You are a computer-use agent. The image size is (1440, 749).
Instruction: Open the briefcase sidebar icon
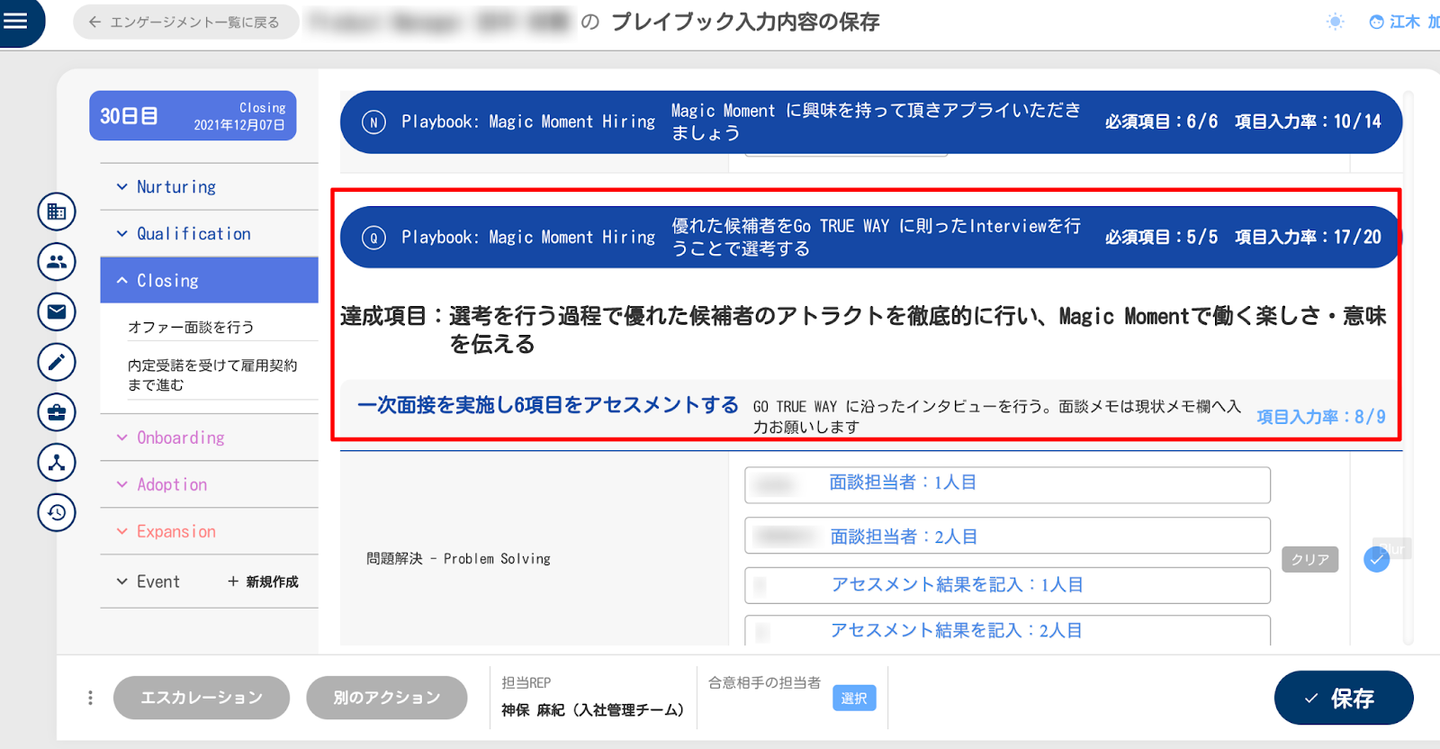pos(57,412)
